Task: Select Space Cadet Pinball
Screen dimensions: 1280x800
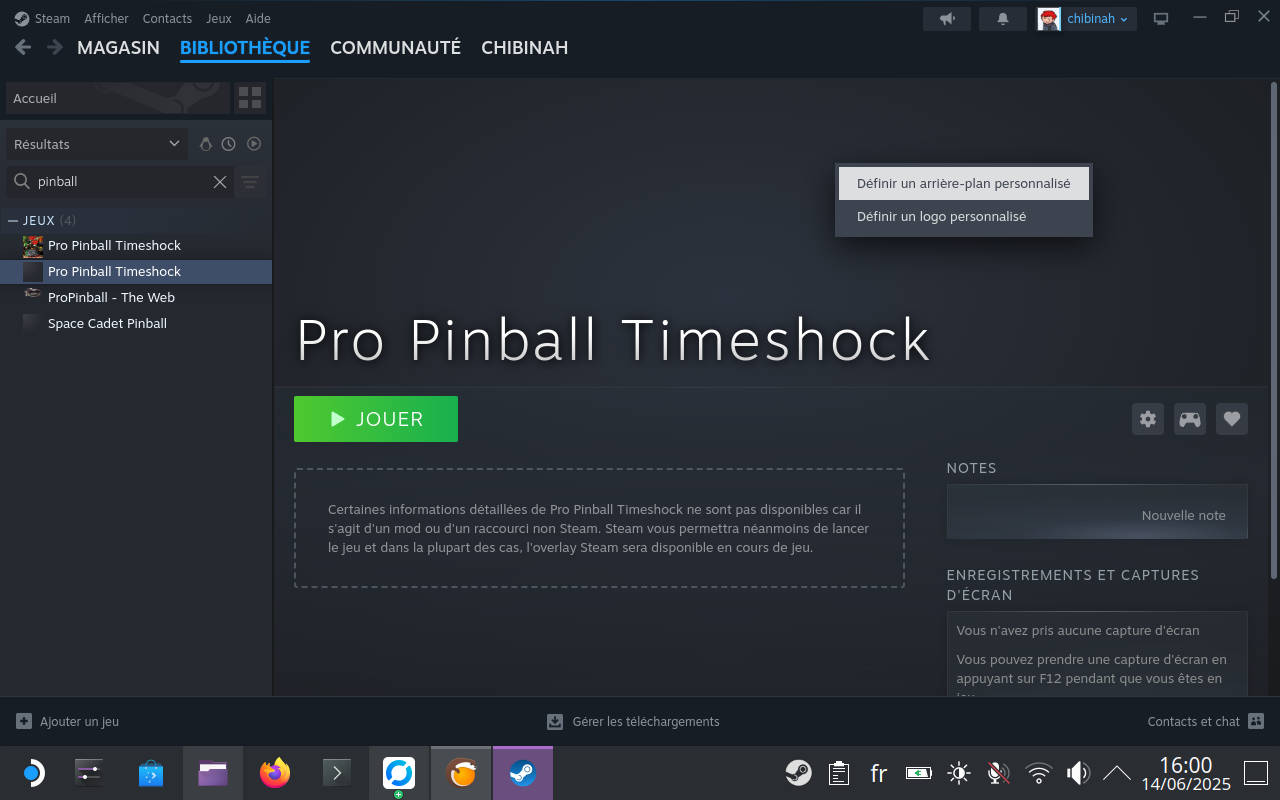Action: pos(136,323)
